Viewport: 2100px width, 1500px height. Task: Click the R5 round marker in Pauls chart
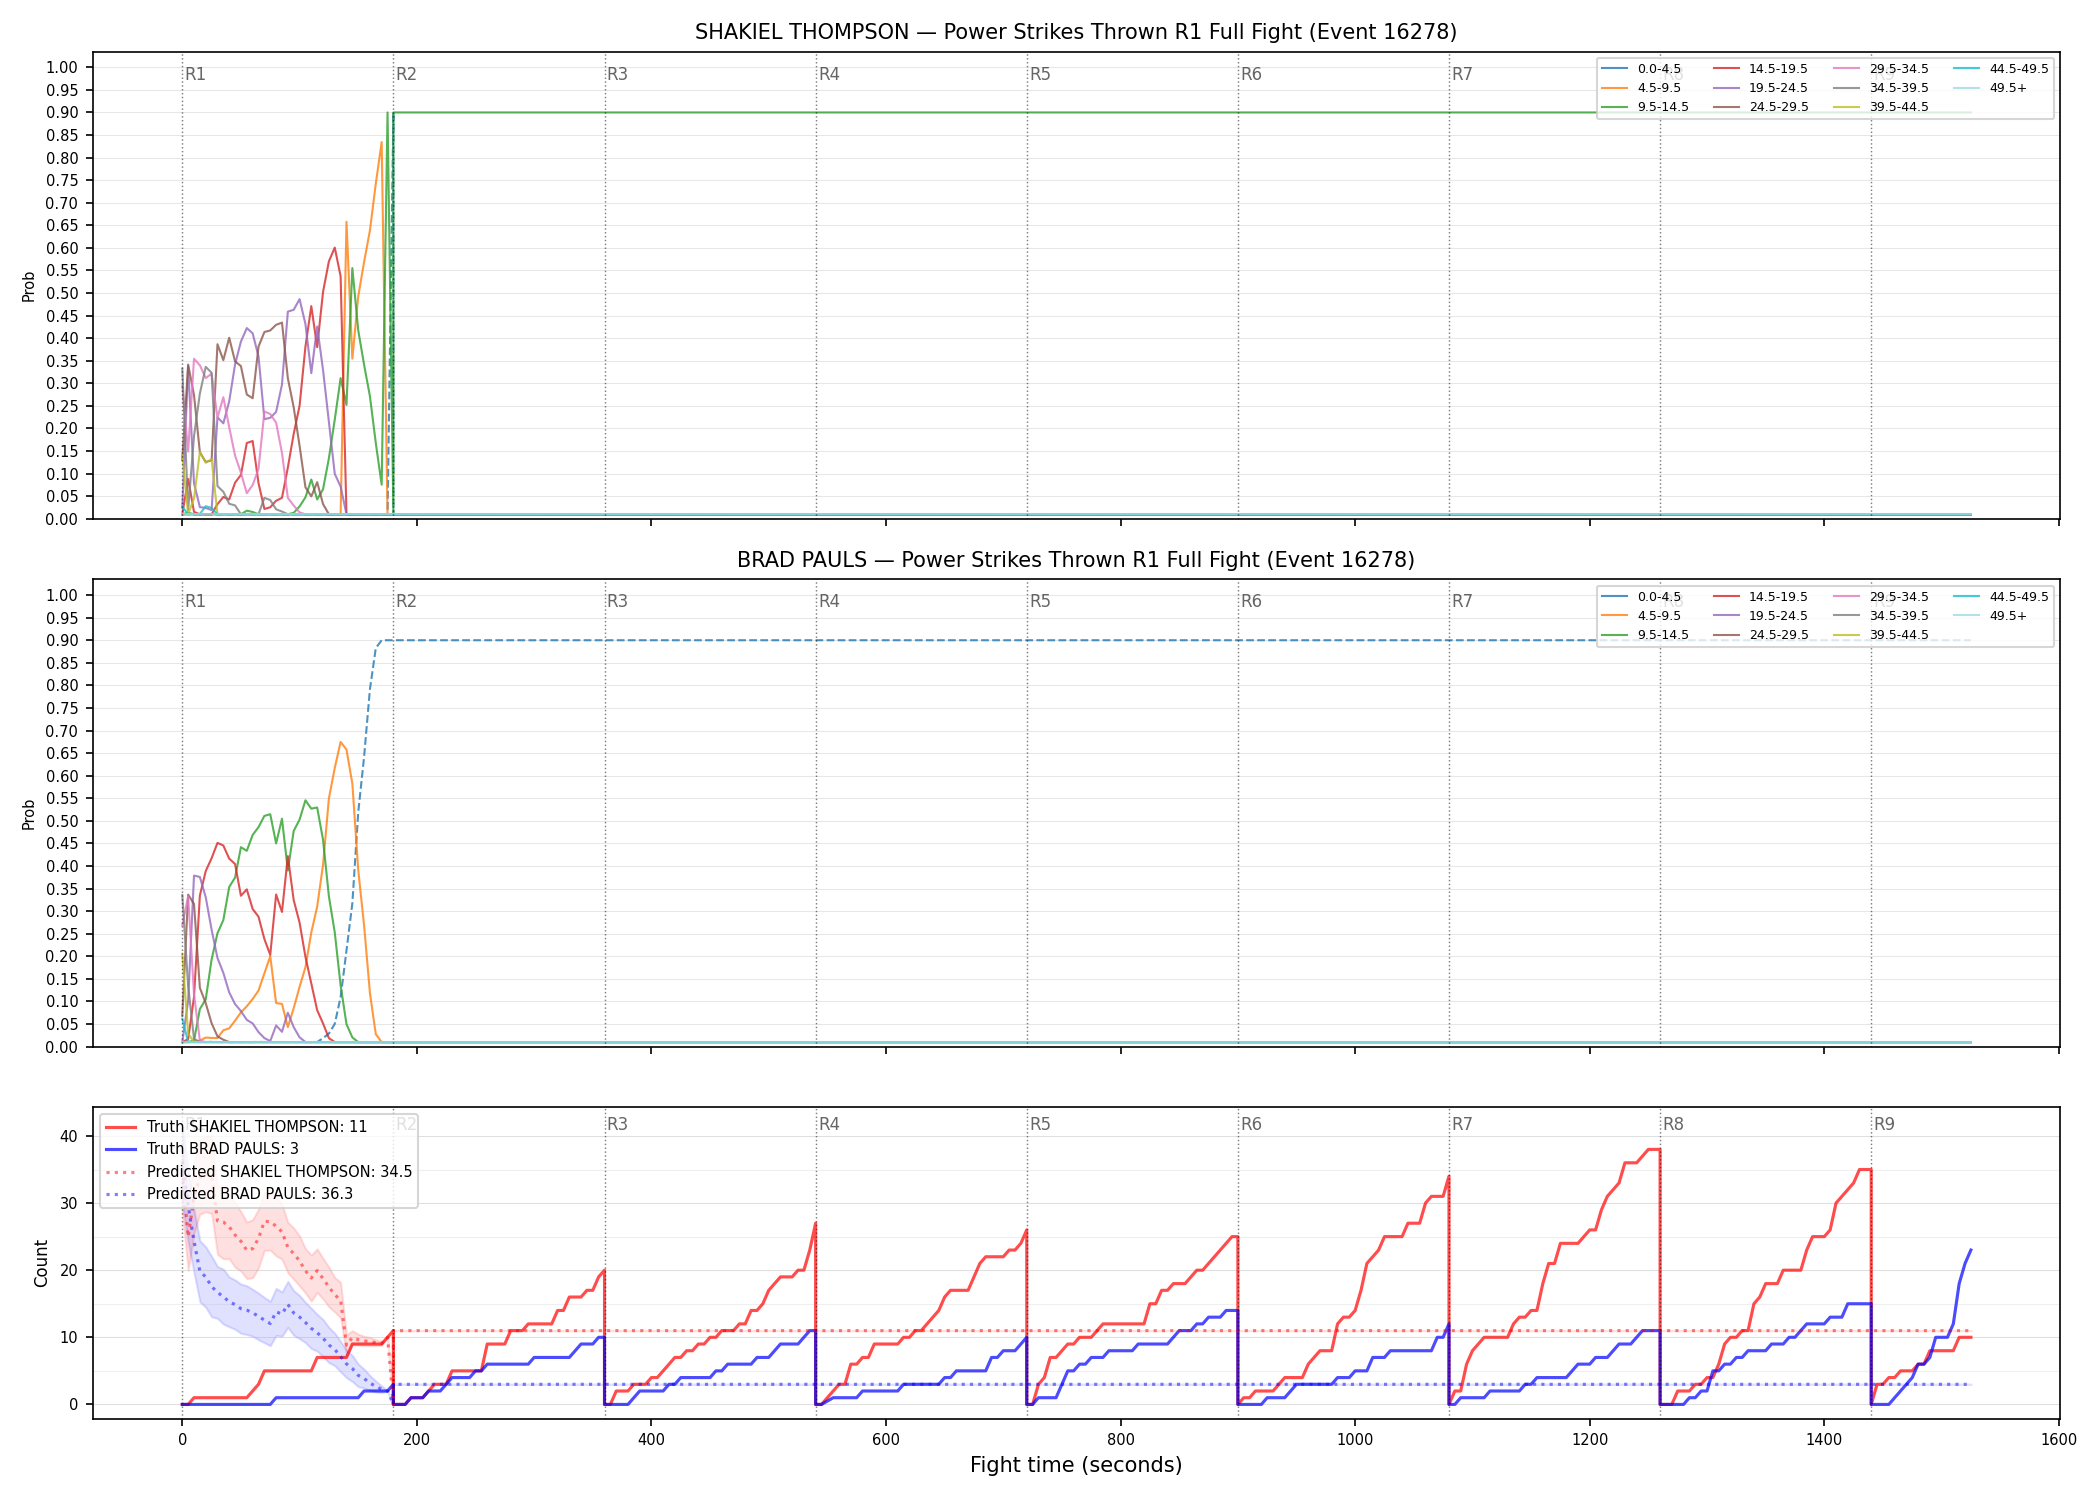pyautogui.click(x=1040, y=601)
